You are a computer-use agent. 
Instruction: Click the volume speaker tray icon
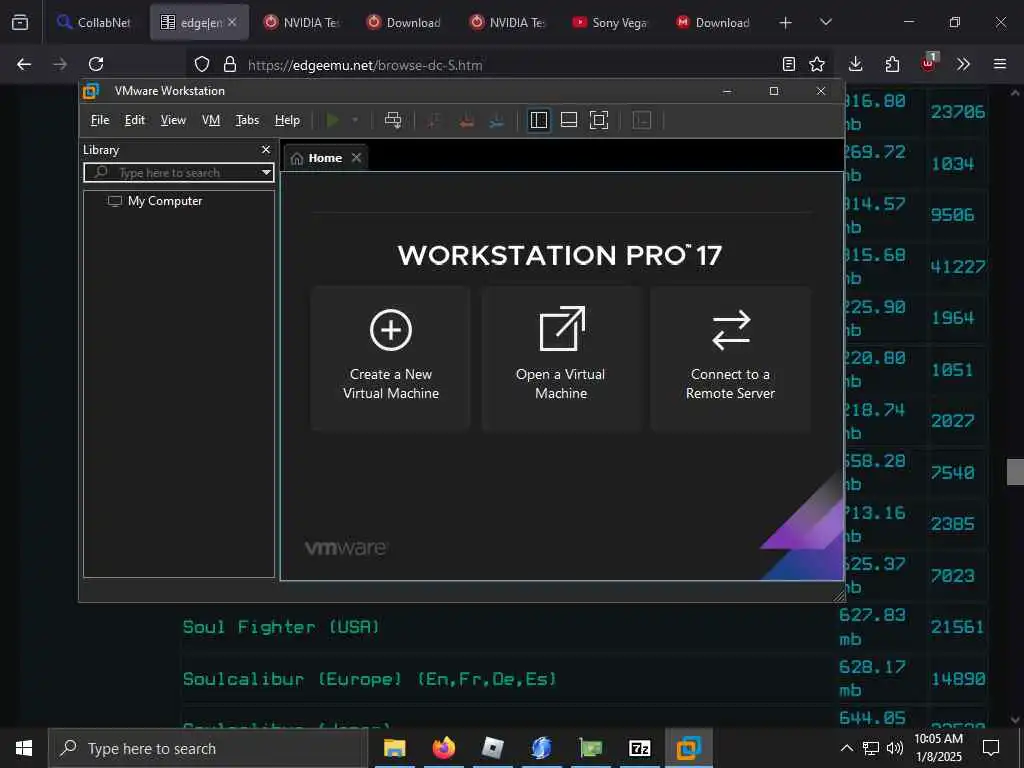coord(895,748)
